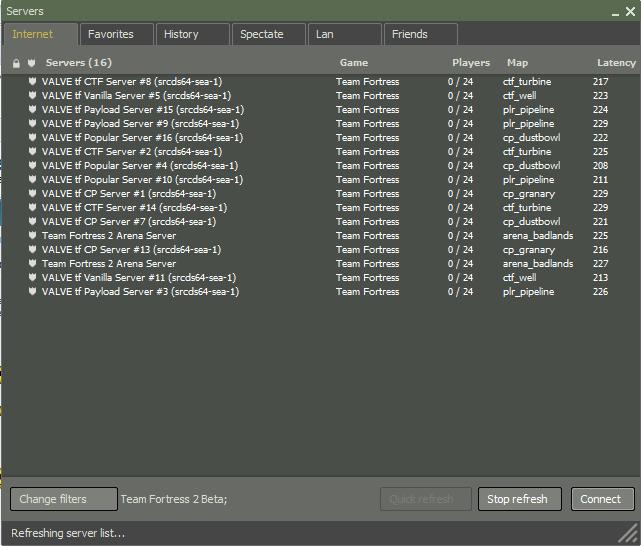This screenshot has height=546, width=641.
Task: Click shield icon beside Vanilla Server #11
Action: pos(32,277)
